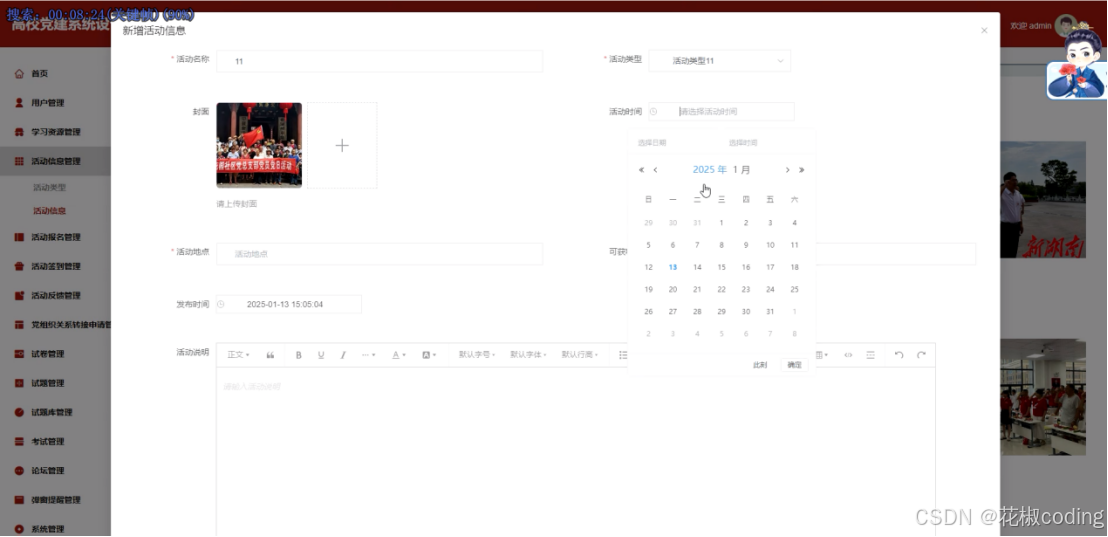Insert a blockquote in the editor
Image resolution: width=1108 pixels, height=537 pixels.
click(270, 355)
